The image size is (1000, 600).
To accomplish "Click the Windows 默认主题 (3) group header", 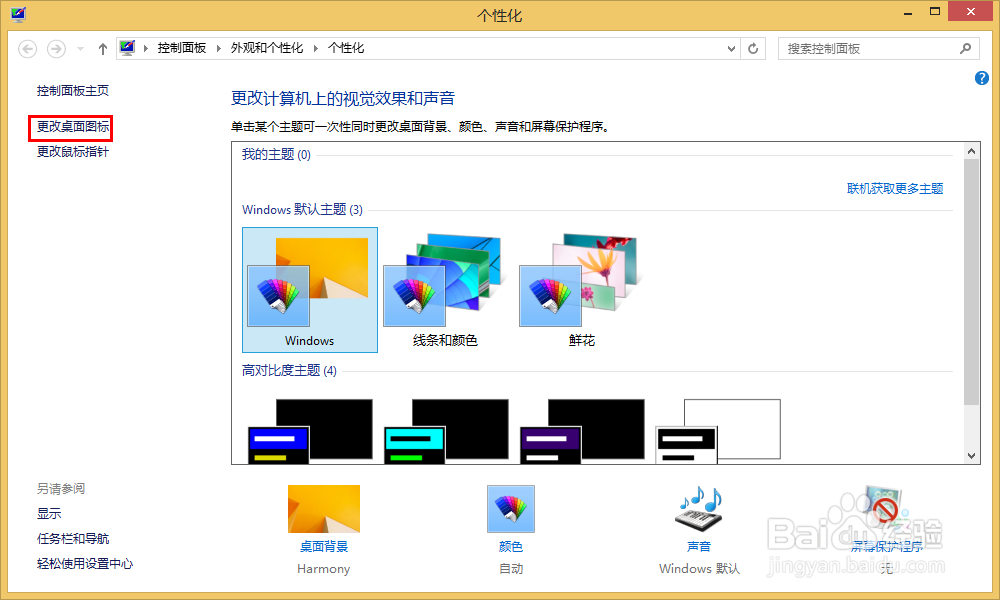I will coord(302,210).
